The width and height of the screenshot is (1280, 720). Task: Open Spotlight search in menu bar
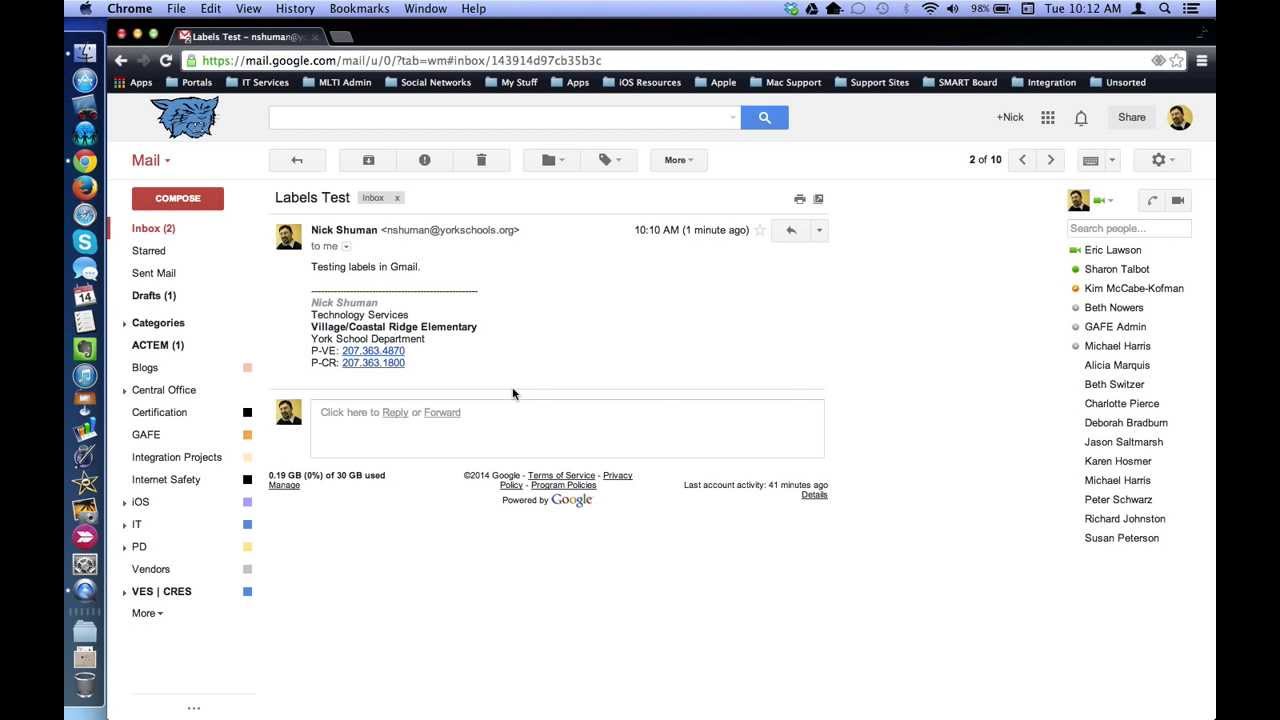tap(1165, 8)
